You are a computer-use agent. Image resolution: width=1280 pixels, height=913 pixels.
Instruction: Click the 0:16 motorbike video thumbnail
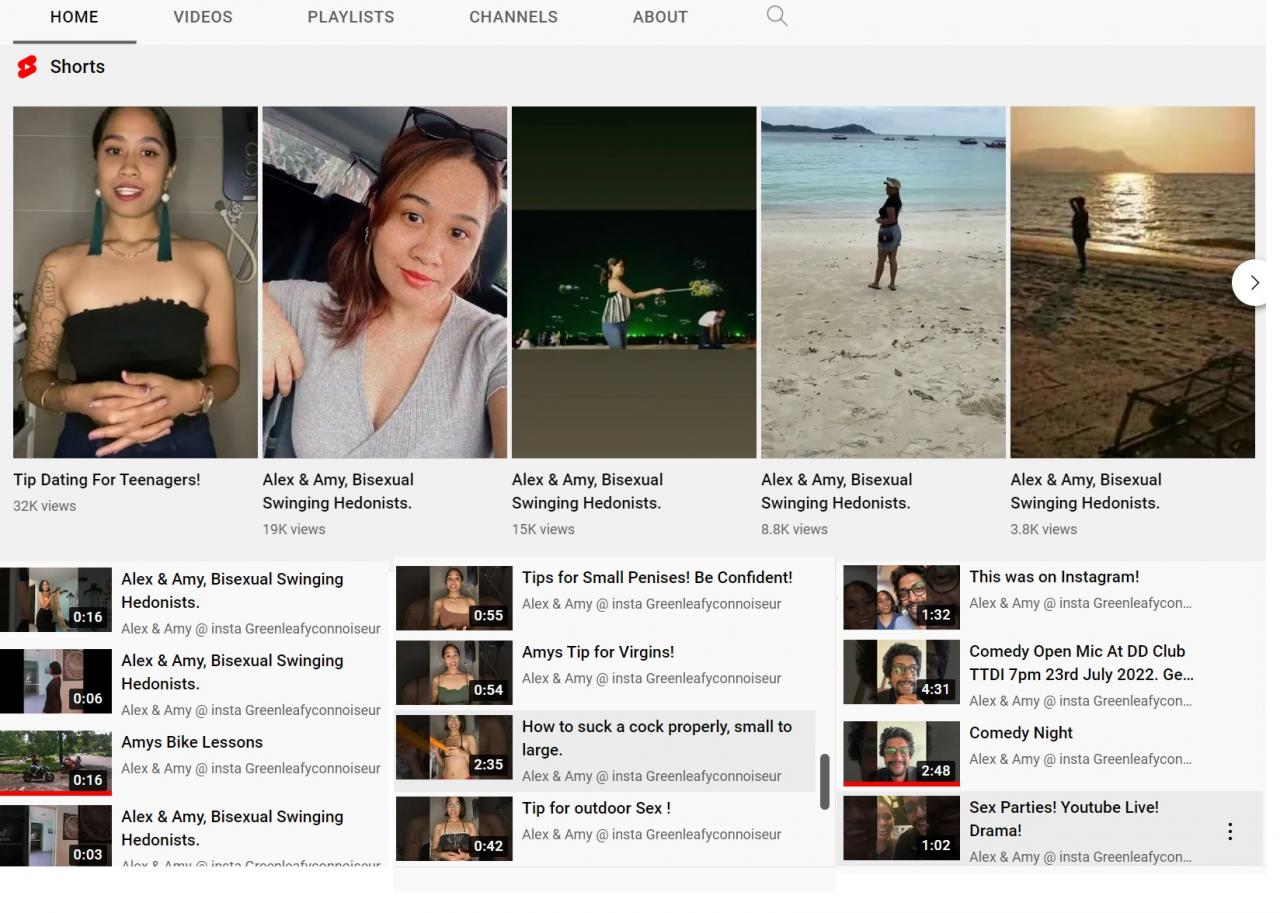(x=55, y=762)
